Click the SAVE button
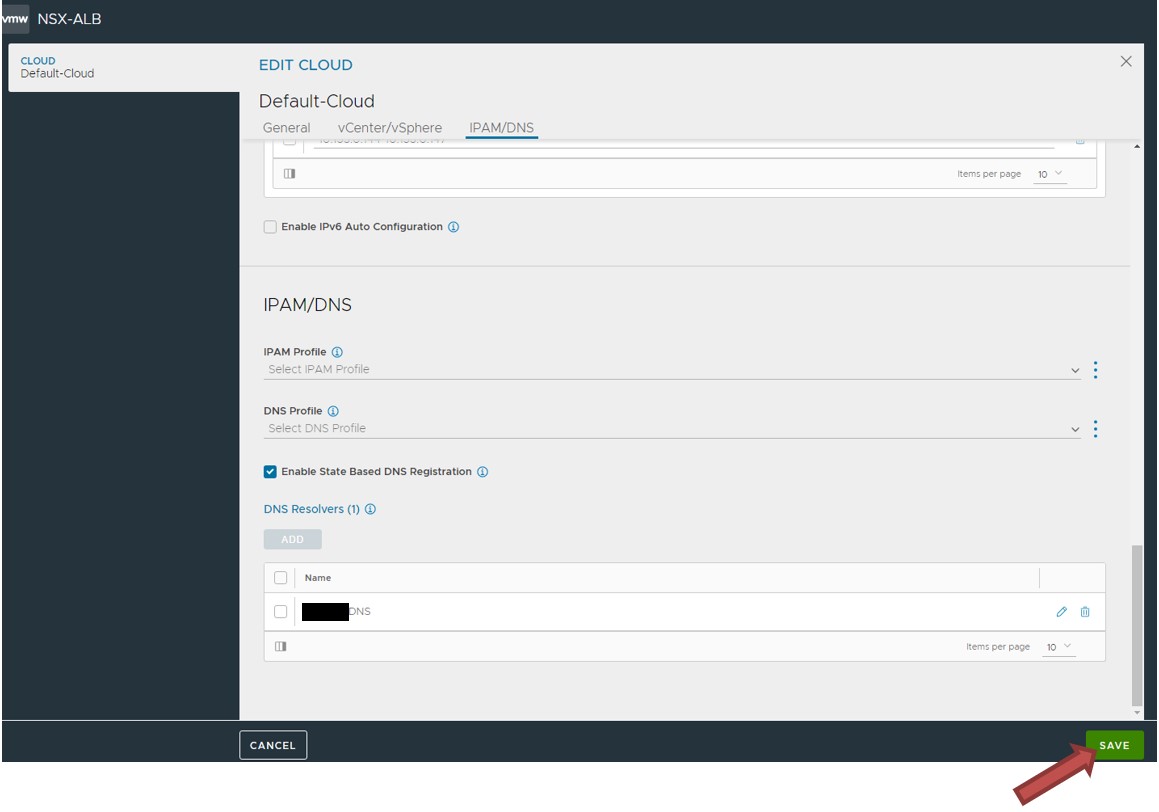The height and width of the screenshot is (812, 1159). tap(1114, 745)
